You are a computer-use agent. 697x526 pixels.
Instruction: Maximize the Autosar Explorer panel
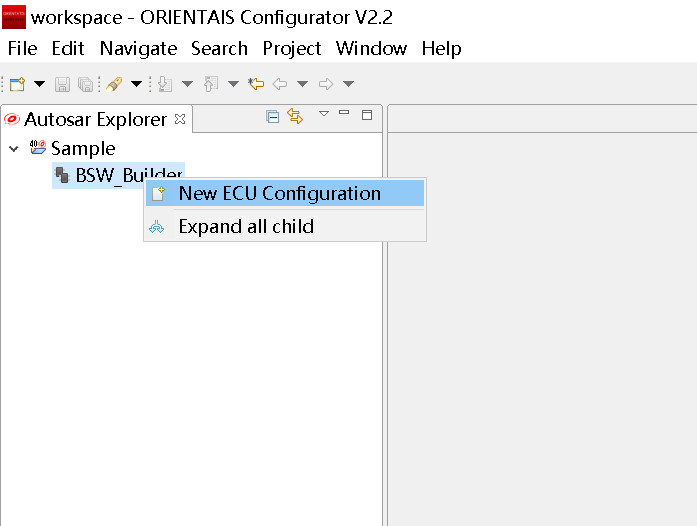coord(366,115)
